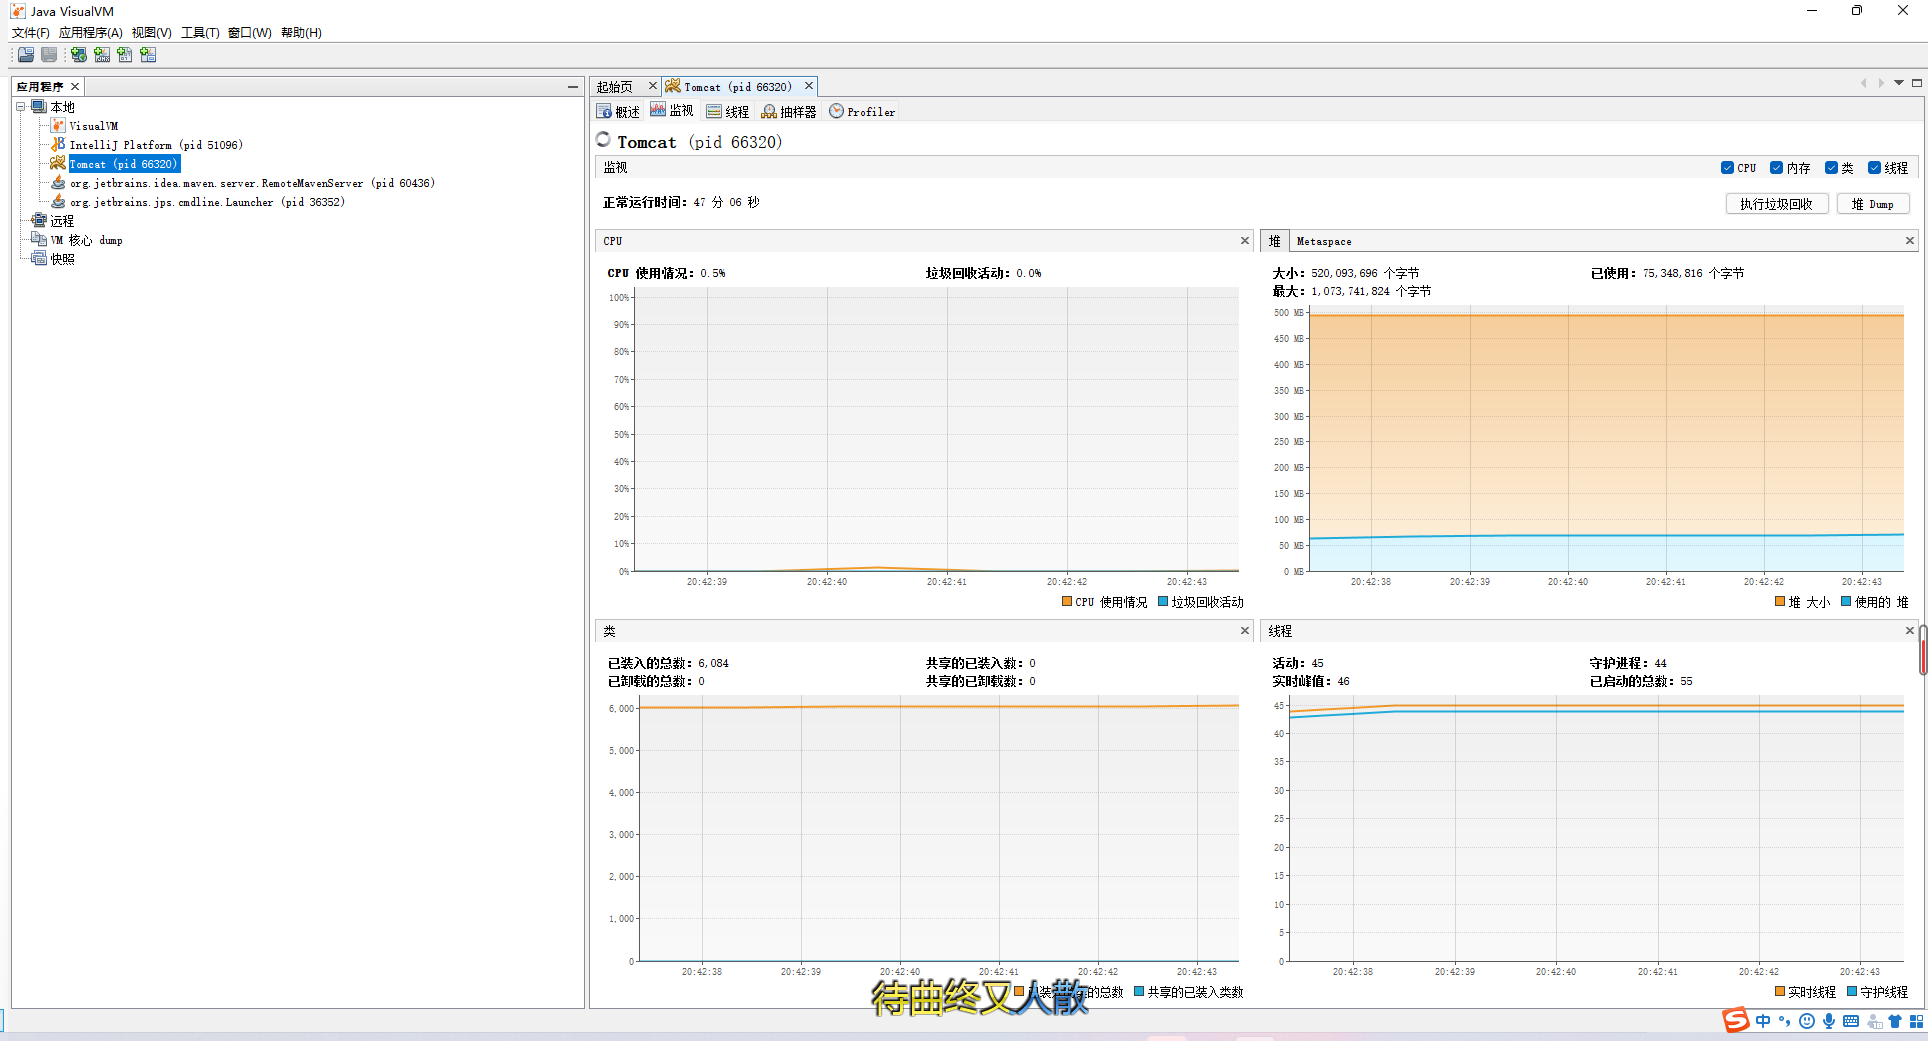Close the CPU graph panel
The image size is (1929, 1041).
click(x=1245, y=241)
